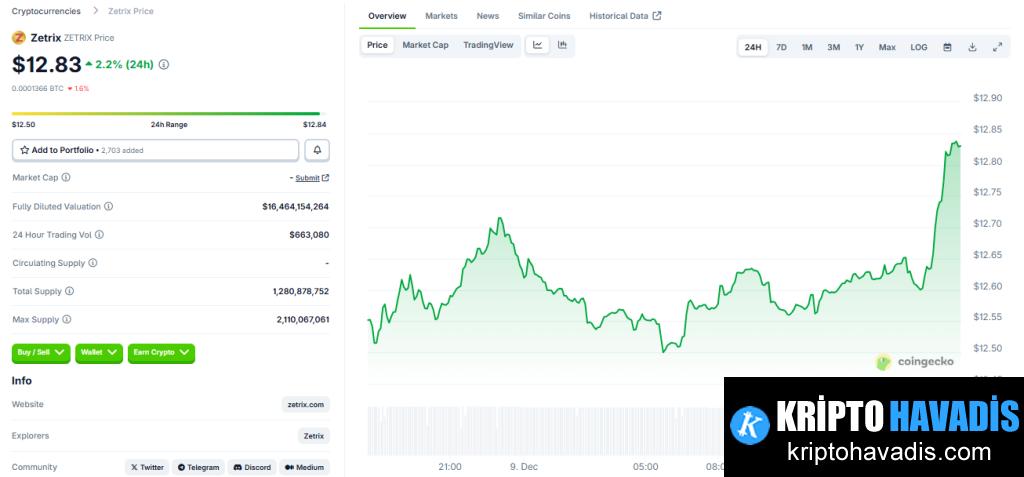Switch chart to line view icon
1024x477 pixels.
point(538,45)
